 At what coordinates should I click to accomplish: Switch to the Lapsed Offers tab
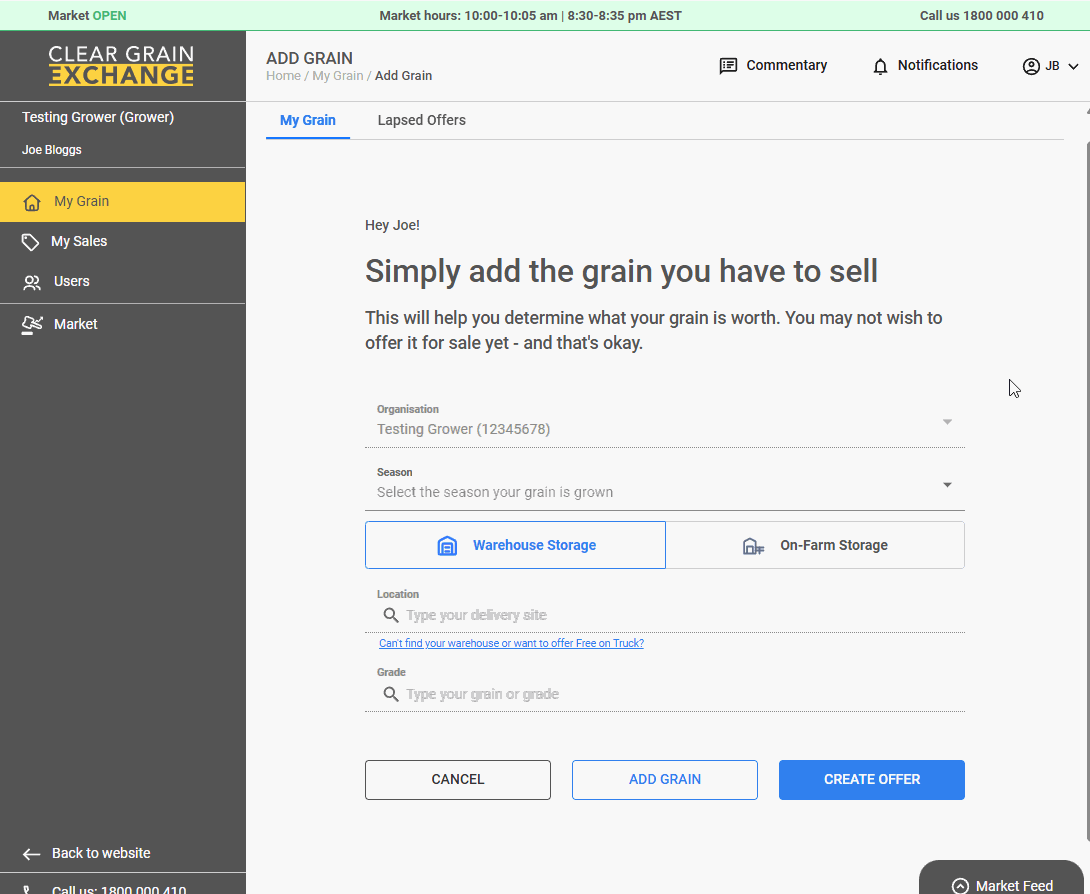click(421, 120)
